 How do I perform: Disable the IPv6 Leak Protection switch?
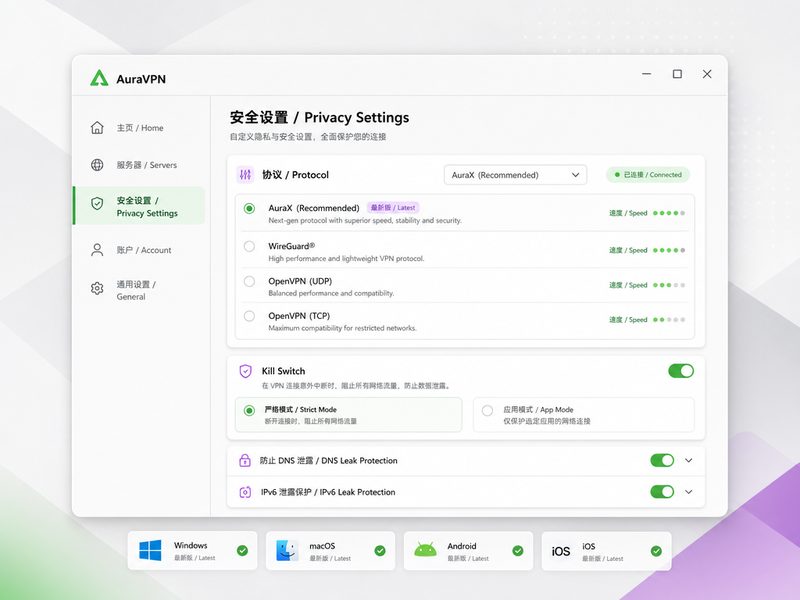click(x=662, y=492)
